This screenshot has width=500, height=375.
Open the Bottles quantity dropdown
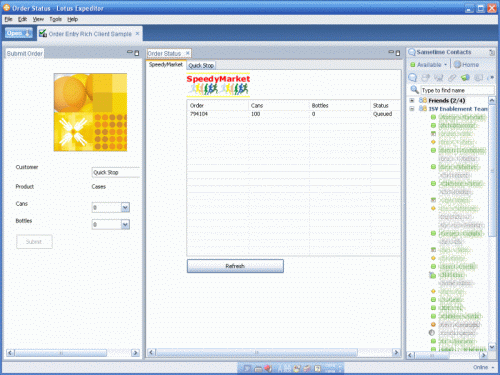[x=125, y=224]
